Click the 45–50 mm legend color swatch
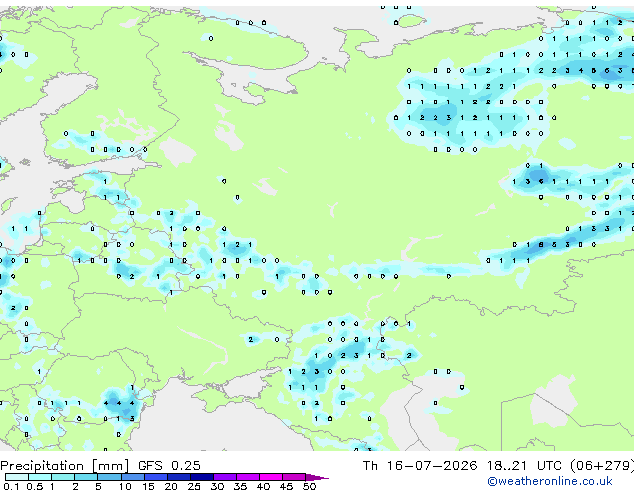The width and height of the screenshot is (634, 490). coord(294,477)
